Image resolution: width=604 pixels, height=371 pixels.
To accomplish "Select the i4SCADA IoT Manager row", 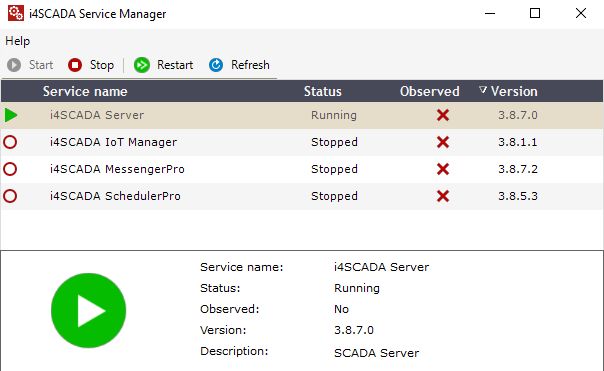I will tap(302, 142).
